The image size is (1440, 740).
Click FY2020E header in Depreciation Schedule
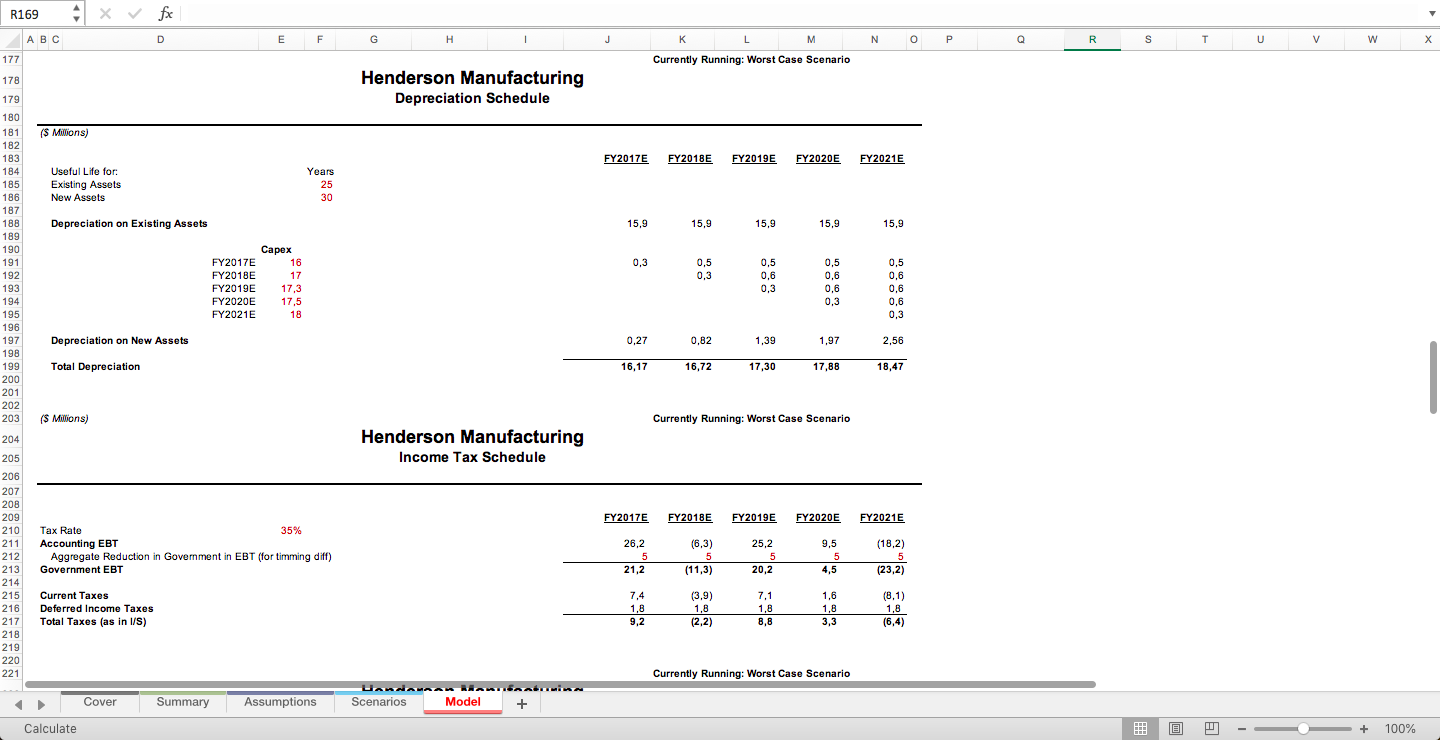tap(818, 159)
